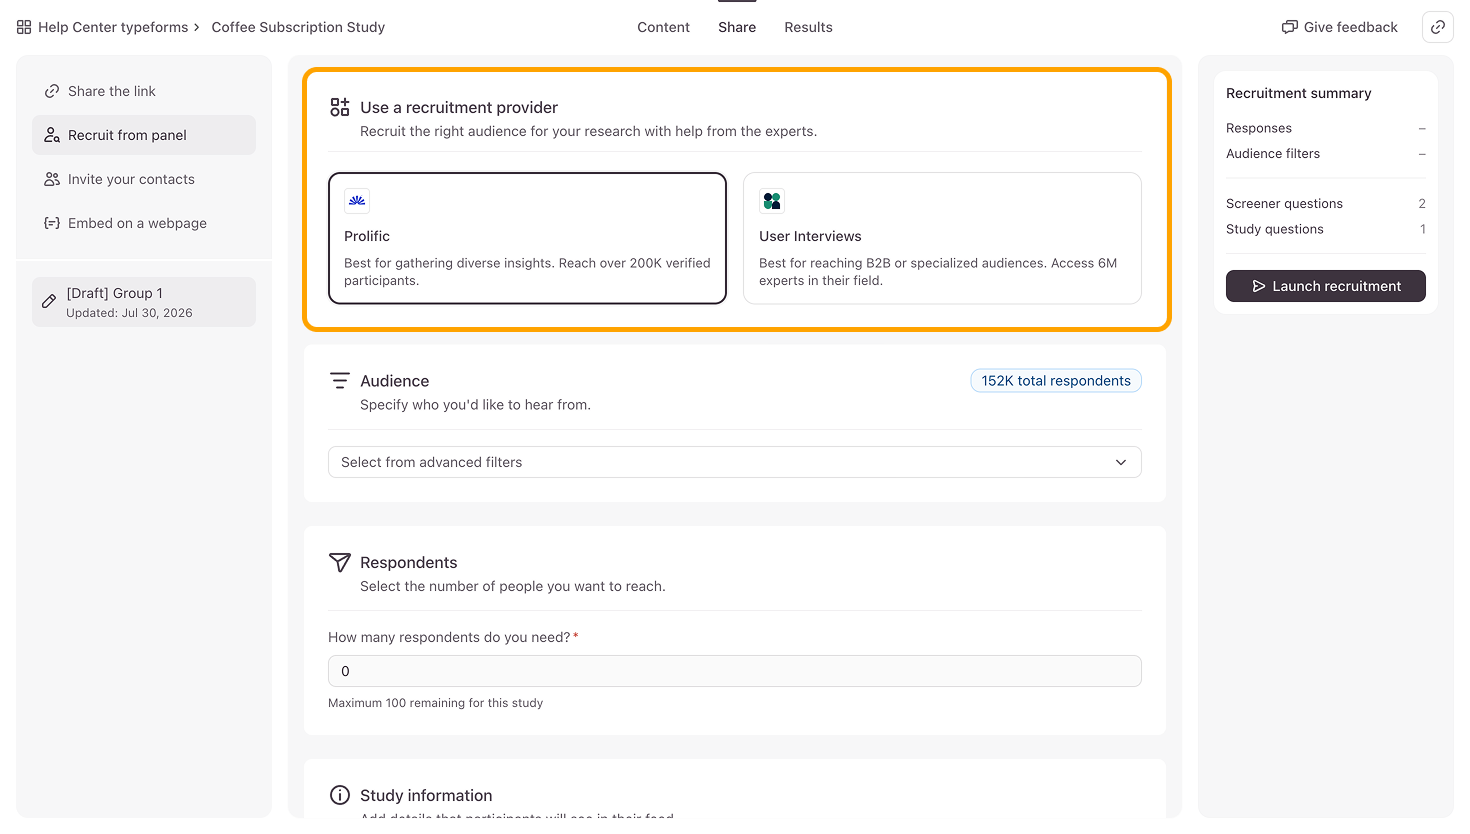Viewport: 1470px width, 834px height.
Task: Click the Screener questions summary row
Action: click(x=1326, y=203)
